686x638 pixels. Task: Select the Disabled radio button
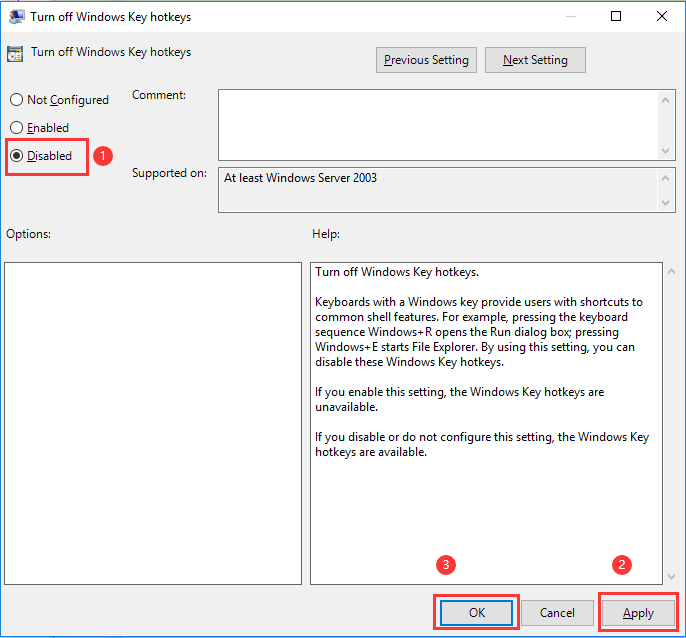(x=16, y=156)
